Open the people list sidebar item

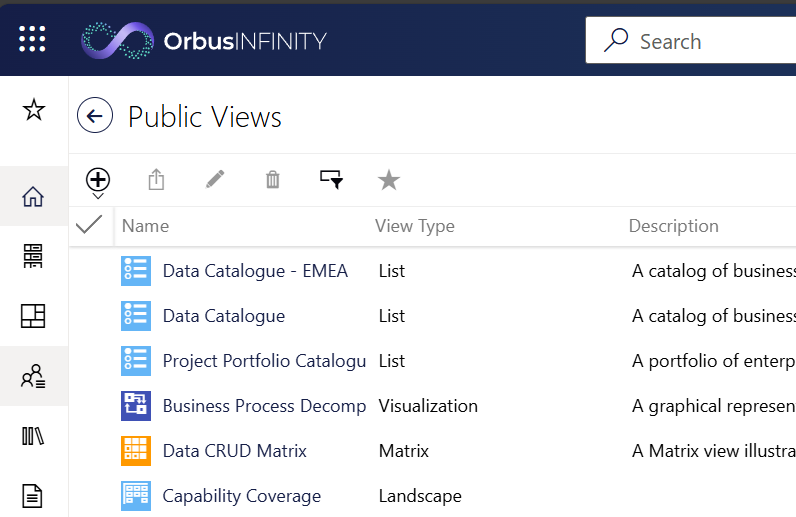(x=33, y=376)
